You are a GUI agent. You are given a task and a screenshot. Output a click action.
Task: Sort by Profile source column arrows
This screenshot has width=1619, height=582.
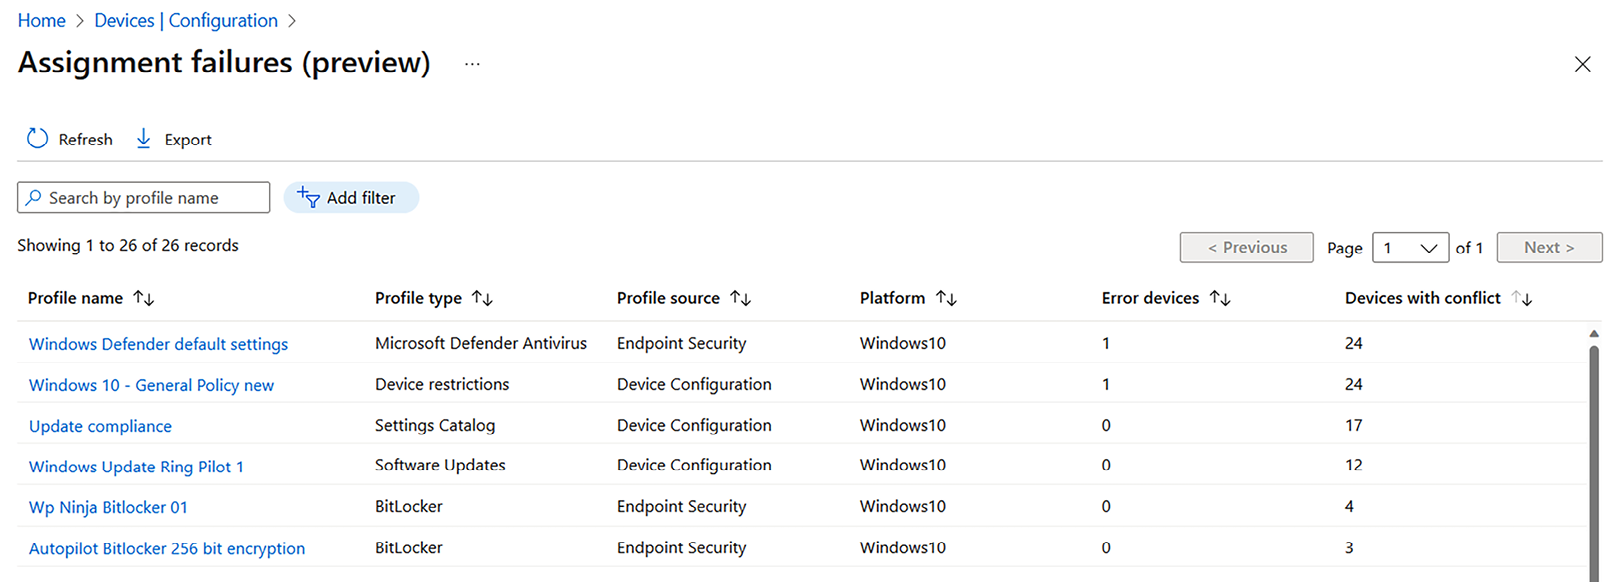(x=740, y=298)
